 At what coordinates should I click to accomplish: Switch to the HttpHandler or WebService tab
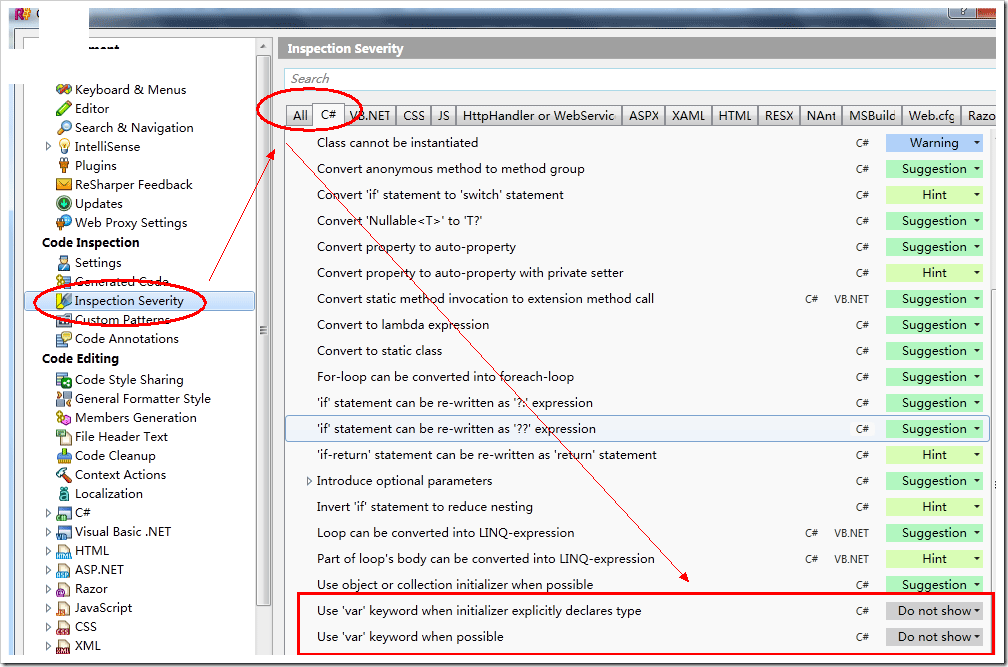pyautogui.click(x=539, y=116)
